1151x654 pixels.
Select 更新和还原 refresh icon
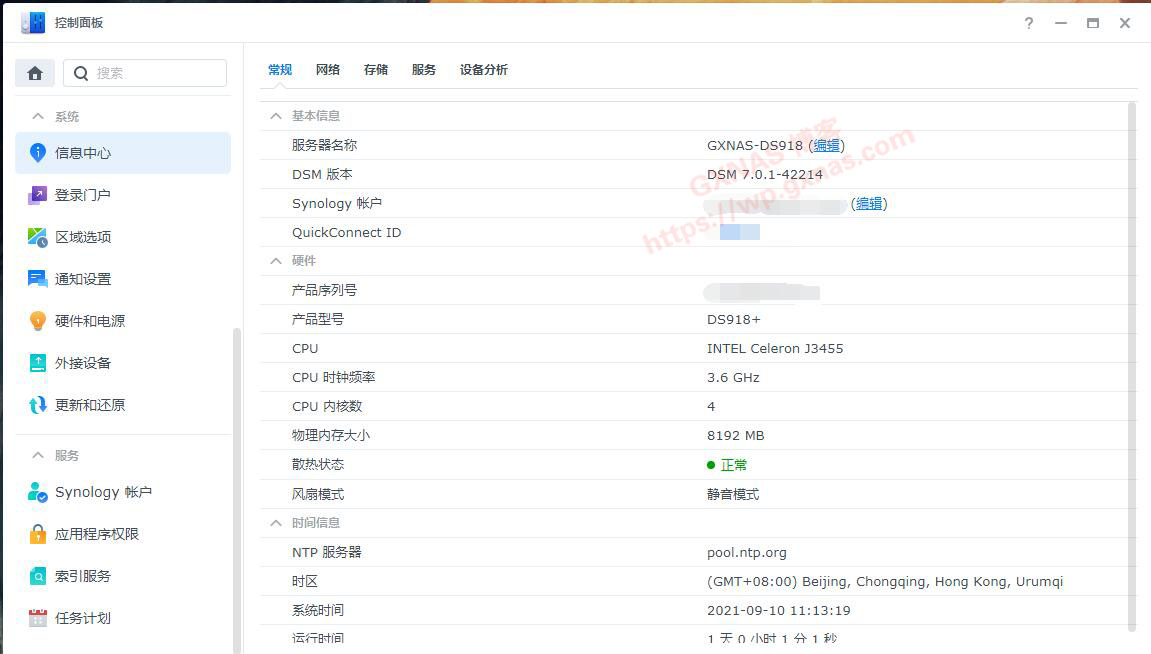point(38,405)
